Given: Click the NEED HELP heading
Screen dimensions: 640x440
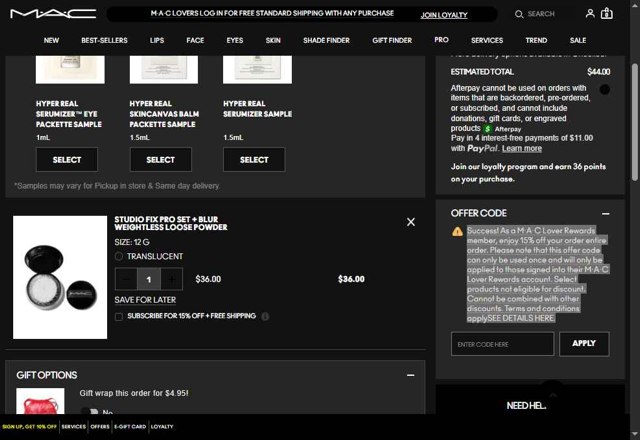Looking at the screenshot, I should click(526, 406).
